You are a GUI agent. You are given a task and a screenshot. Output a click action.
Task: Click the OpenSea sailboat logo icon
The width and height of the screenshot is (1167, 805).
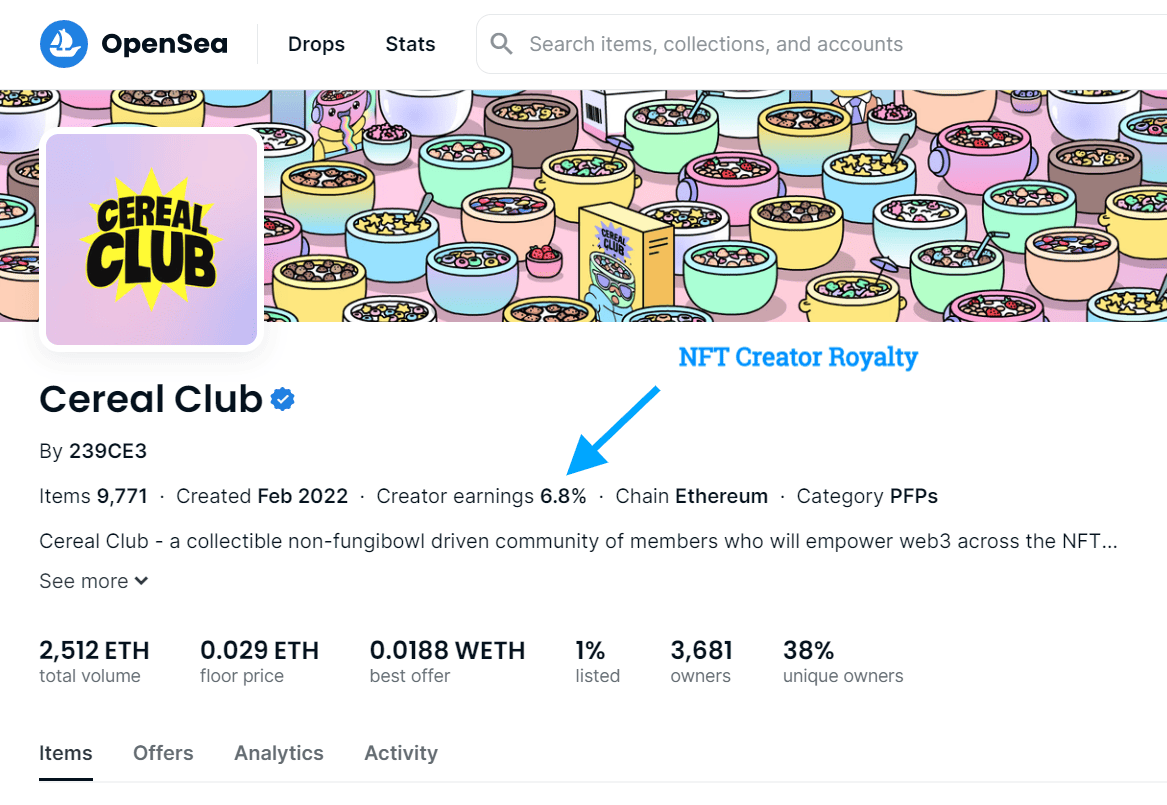[x=64, y=44]
